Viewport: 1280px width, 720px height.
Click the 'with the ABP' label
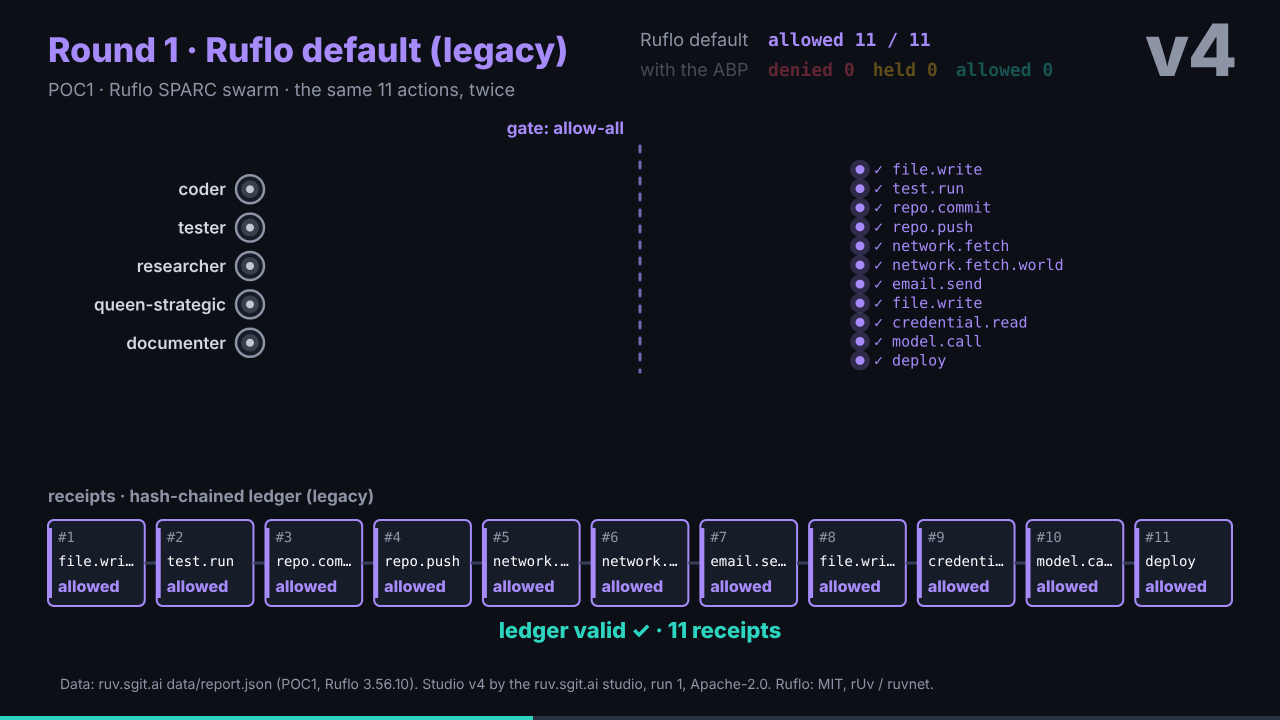(694, 70)
